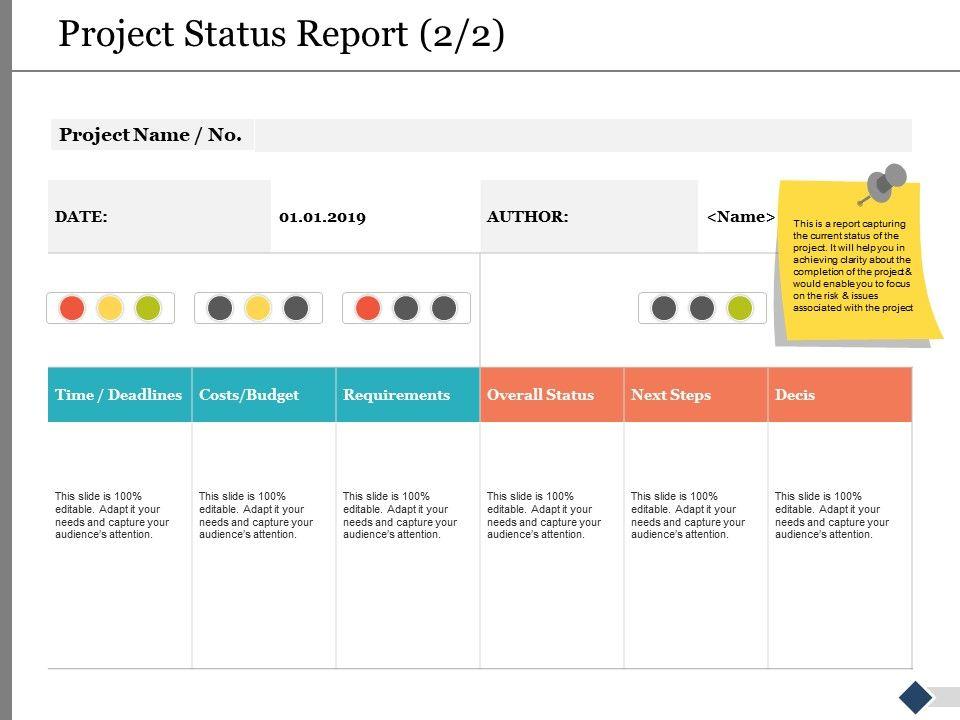Click yellow light in second traffic indicator
Screen dimensions: 960x720
pyautogui.click(x=258, y=308)
